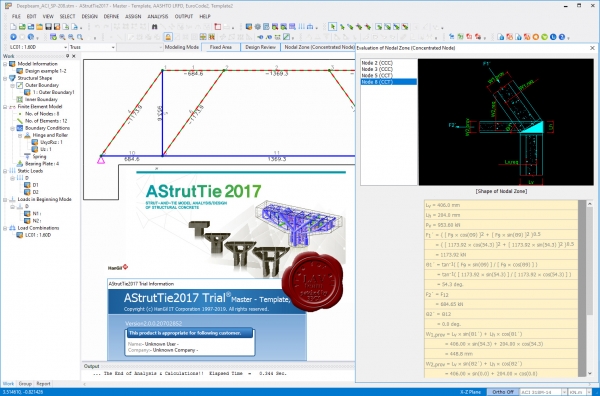The image size is (600, 396).
Task: Click the blue round L icon
Action: 553,37
